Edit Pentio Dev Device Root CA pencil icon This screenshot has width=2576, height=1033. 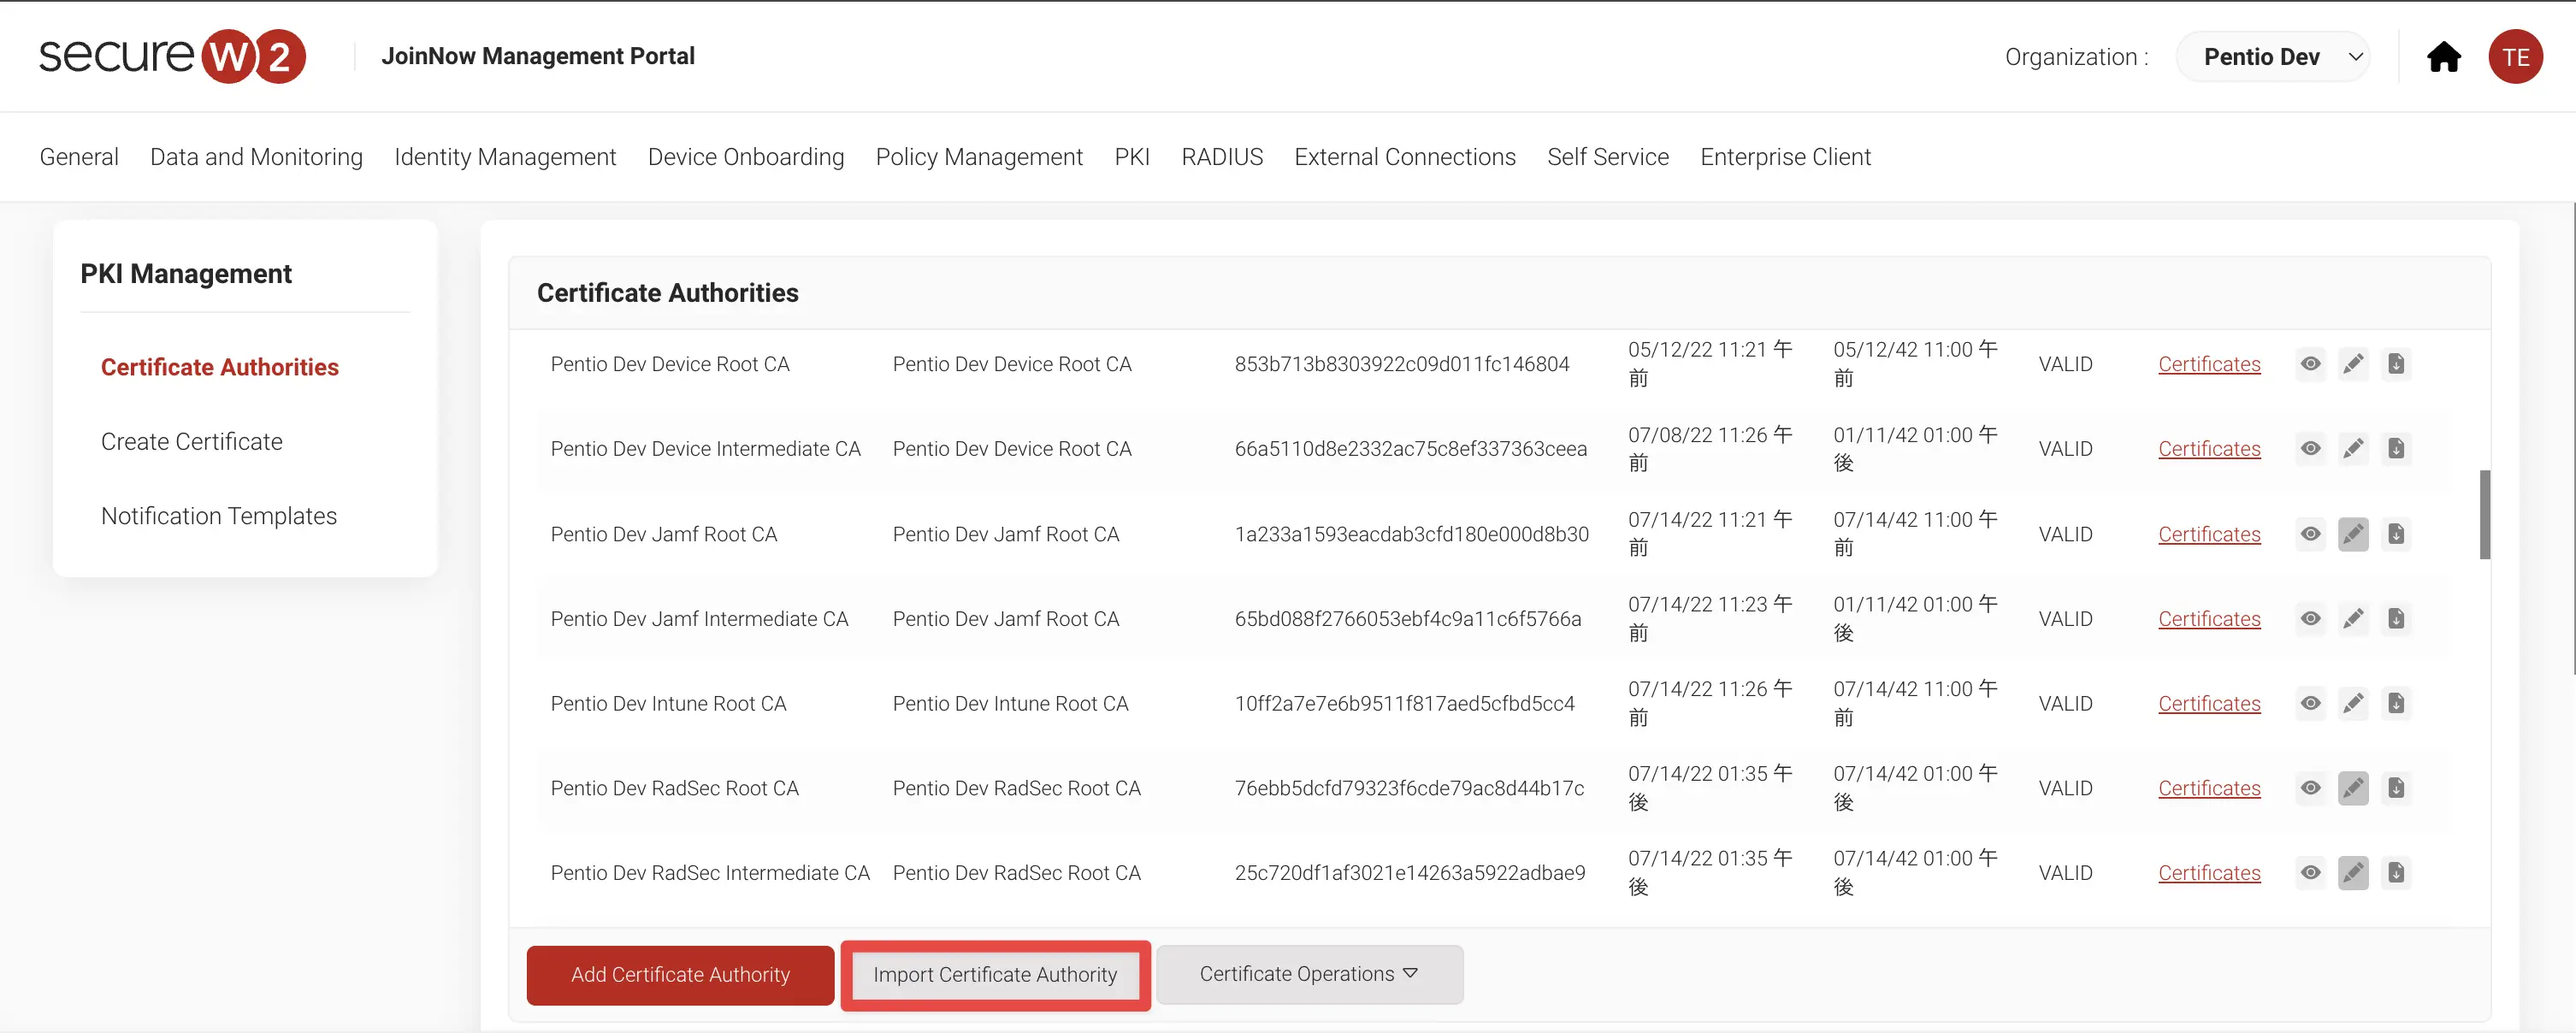[x=2353, y=364]
